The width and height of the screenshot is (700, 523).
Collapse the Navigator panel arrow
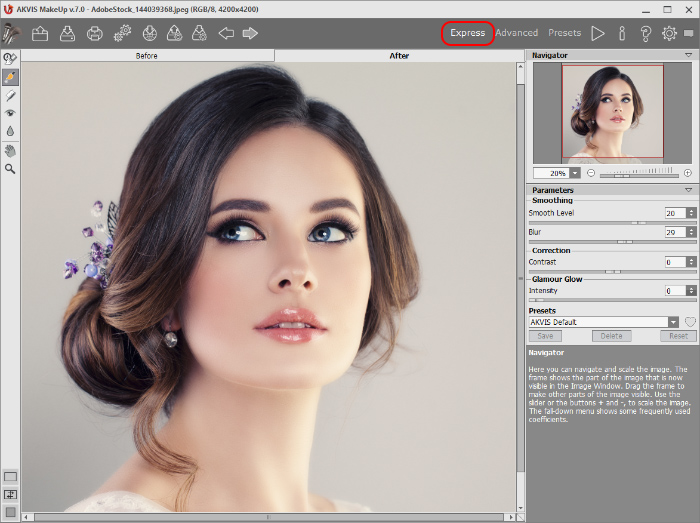(688, 55)
